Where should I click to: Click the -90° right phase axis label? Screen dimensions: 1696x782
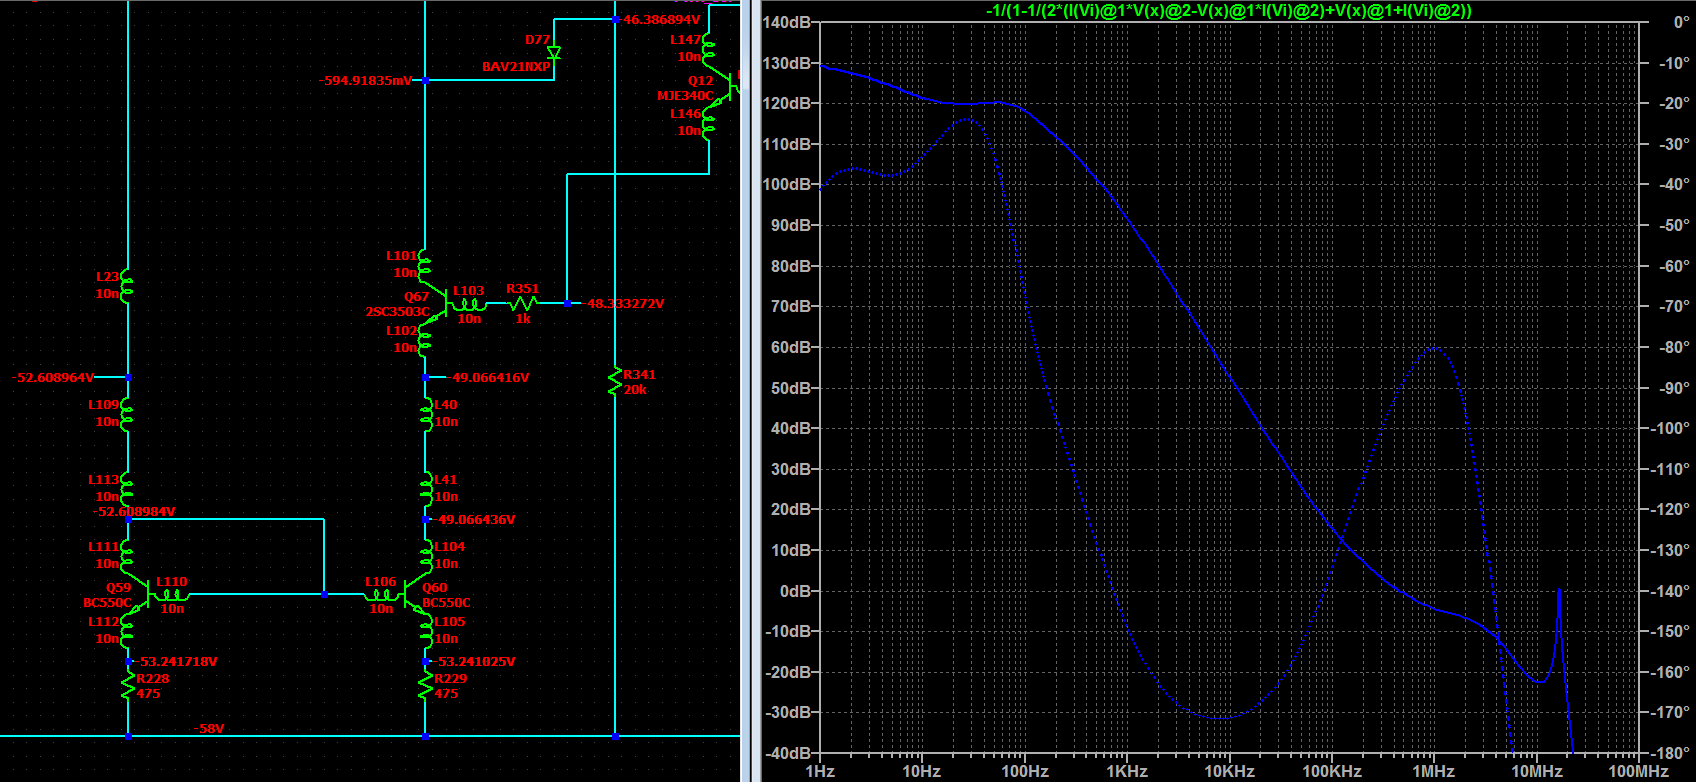pos(1673,387)
